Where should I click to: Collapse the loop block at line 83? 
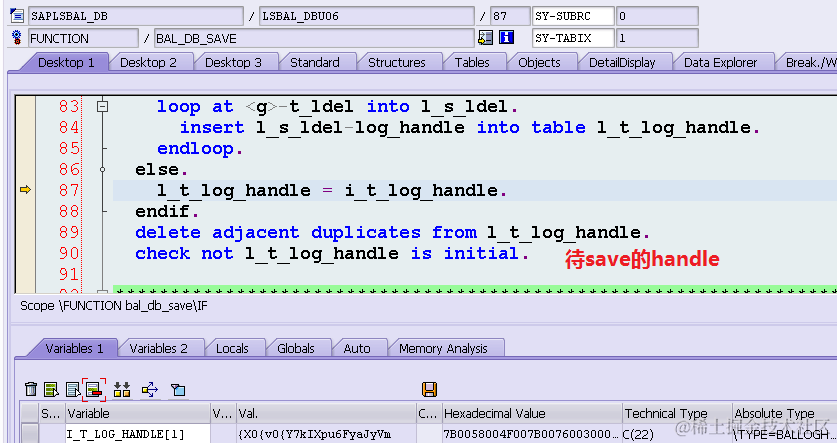(102, 107)
